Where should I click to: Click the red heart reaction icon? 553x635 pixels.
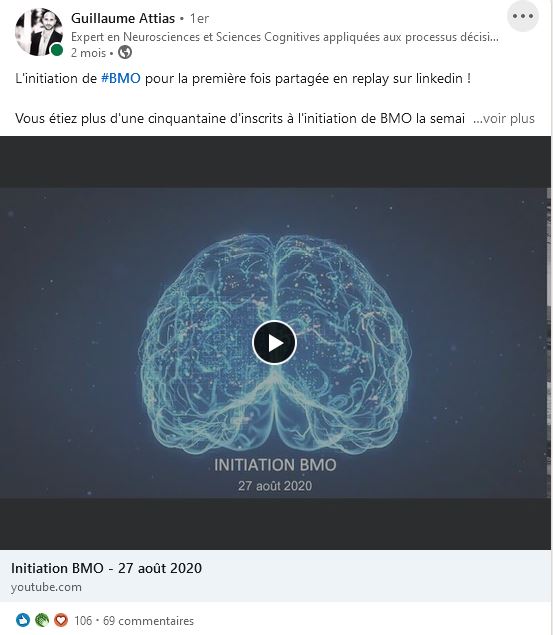coord(61,620)
